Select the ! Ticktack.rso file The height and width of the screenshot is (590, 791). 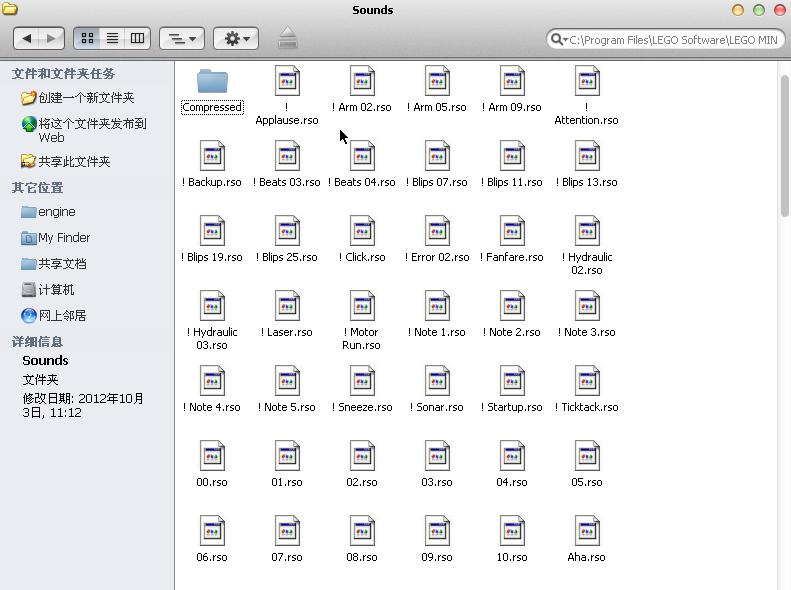[587, 390]
